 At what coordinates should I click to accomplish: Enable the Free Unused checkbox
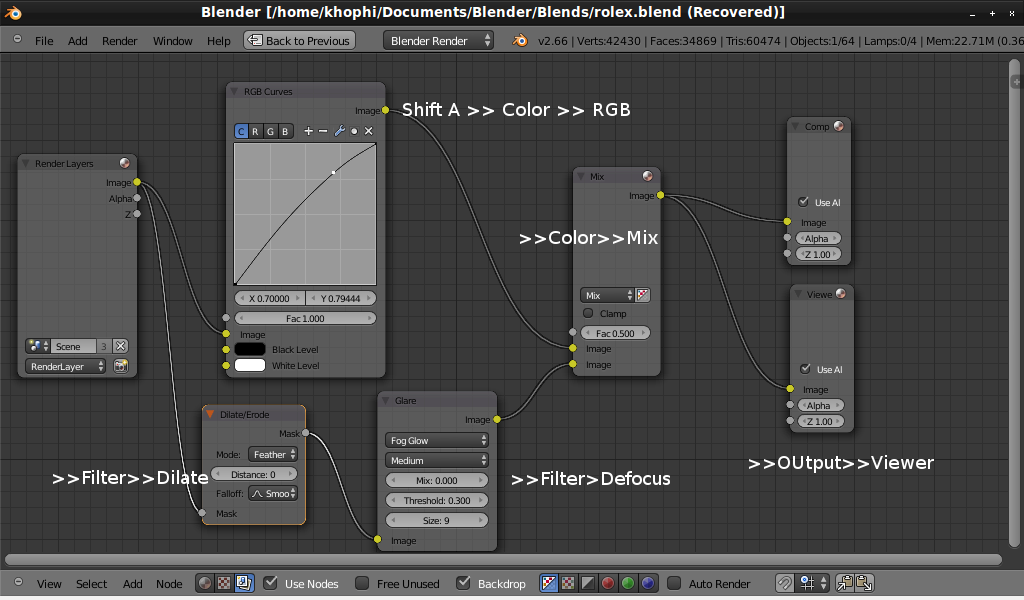click(362, 583)
